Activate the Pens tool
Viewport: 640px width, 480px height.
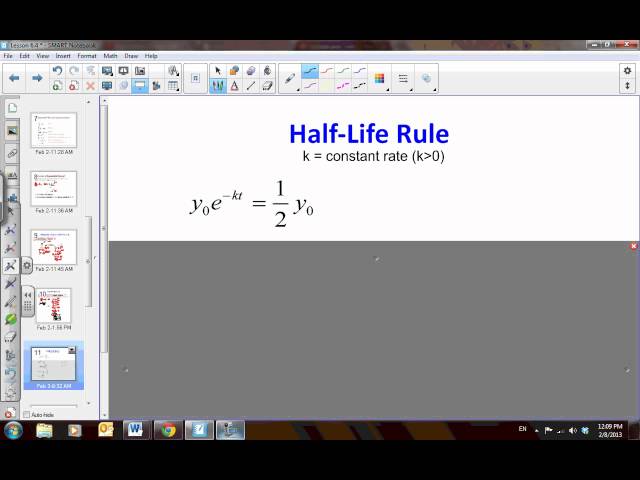coord(218,86)
